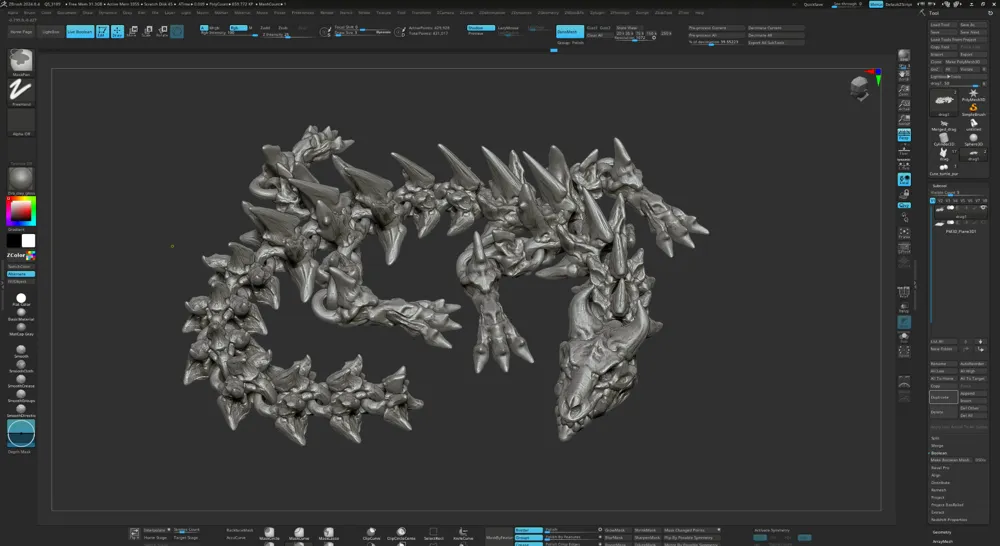The height and width of the screenshot is (546, 1000).
Task: Open the Transform menu
Action: coord(421,13)
